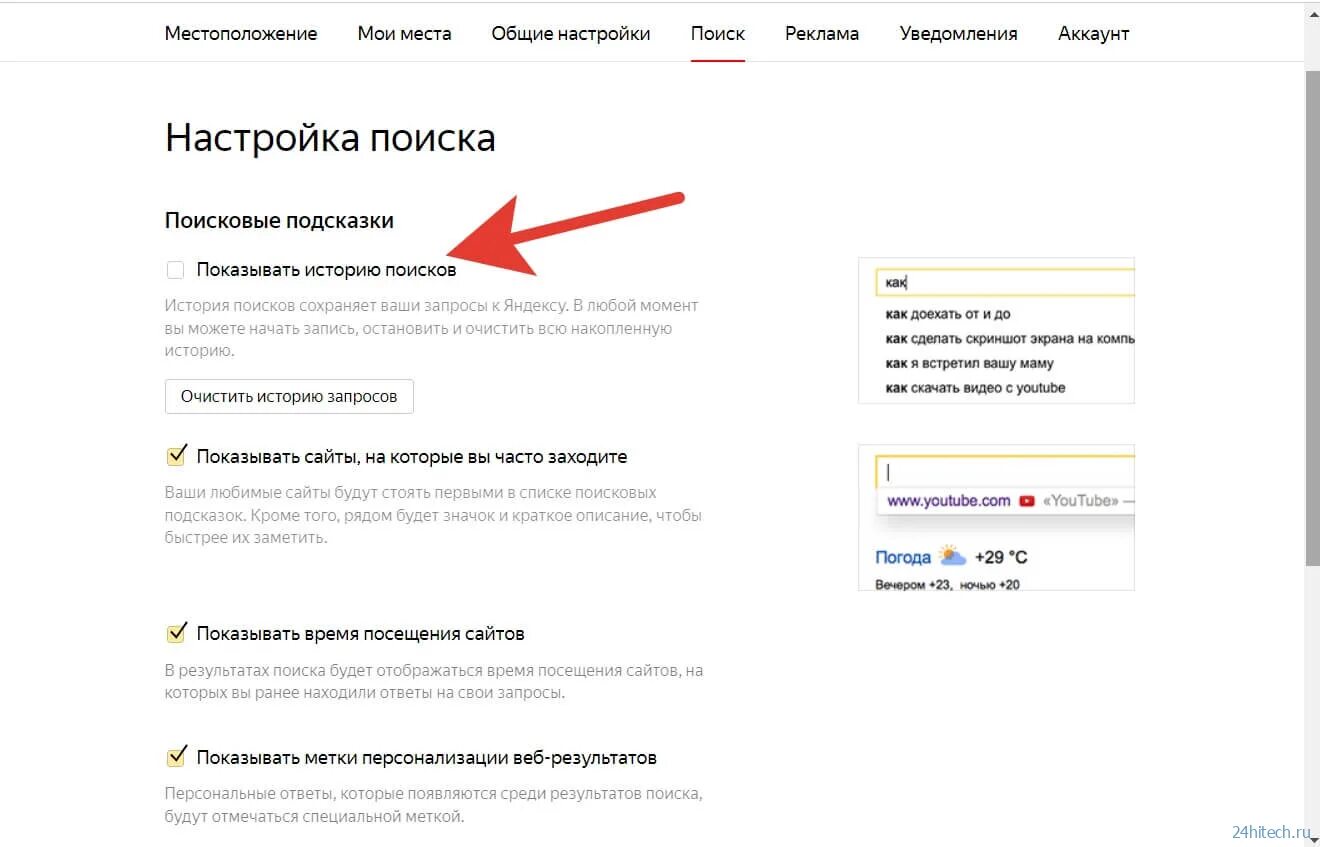Click the 'как скачать видео с youtube' suggestion
Screen dimensions: 1320x847
975,388
